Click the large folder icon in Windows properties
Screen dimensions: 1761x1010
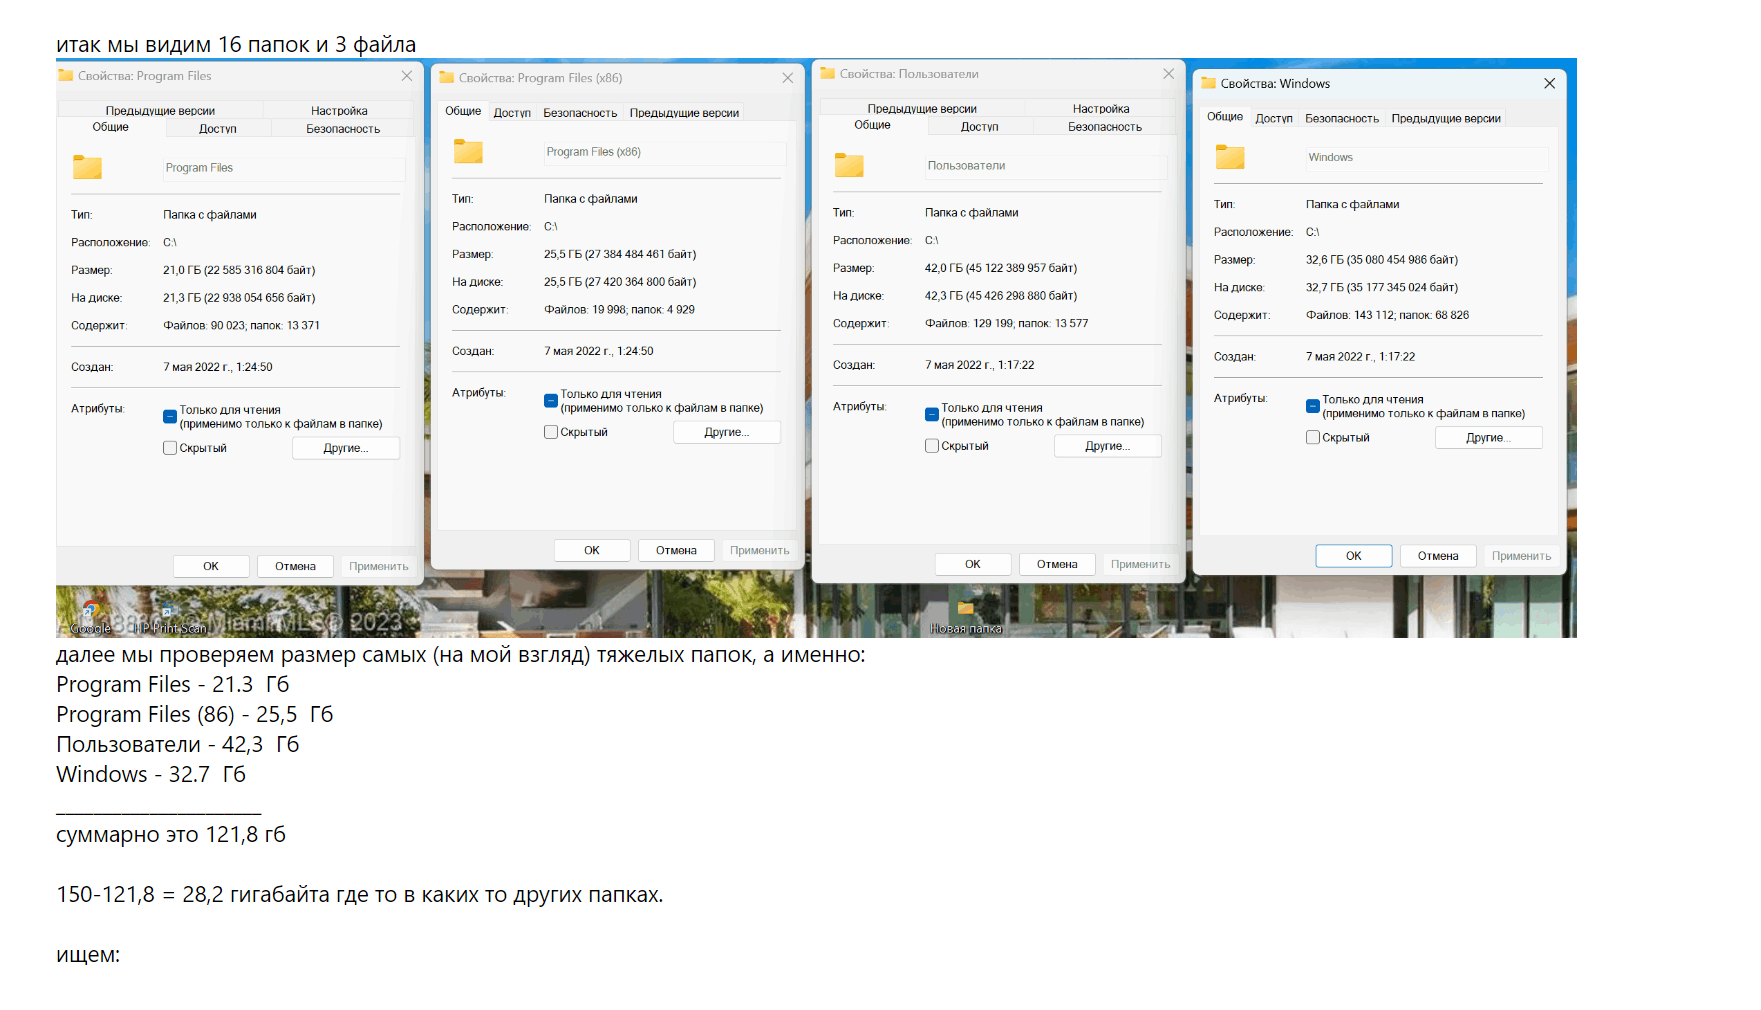point(1230,157)
